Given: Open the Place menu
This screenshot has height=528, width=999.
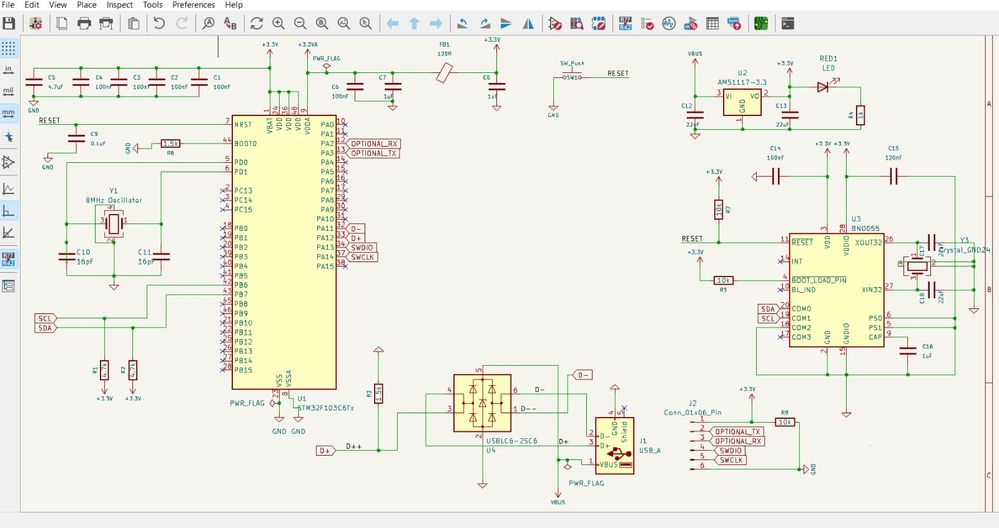Looking at the screenshot, I should point(86,5).
